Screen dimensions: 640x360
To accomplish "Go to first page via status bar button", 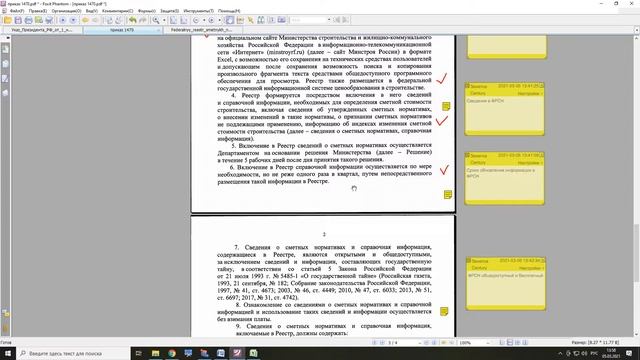I will (x=374, y=343).
